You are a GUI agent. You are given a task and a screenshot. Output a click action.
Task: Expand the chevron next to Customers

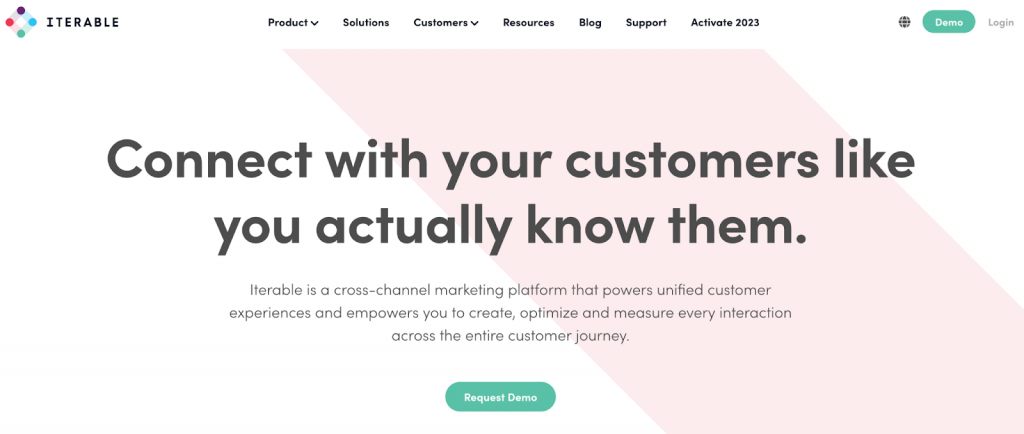pyautogui.click(x=474, y=23)
